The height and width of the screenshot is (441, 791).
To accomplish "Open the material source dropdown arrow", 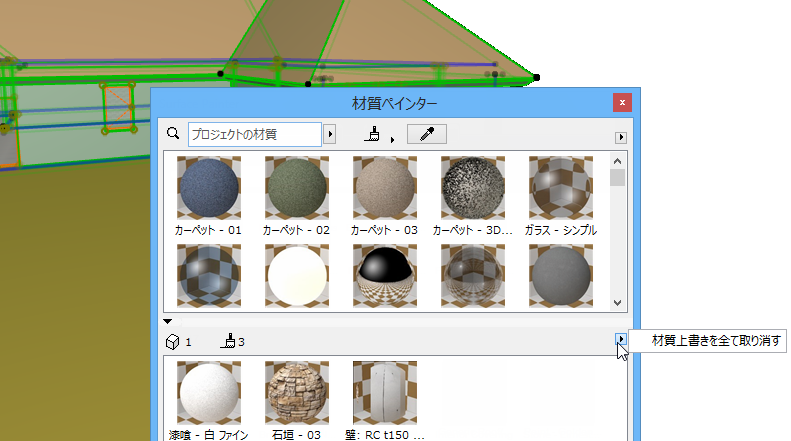I will click(x=330, y=134).
